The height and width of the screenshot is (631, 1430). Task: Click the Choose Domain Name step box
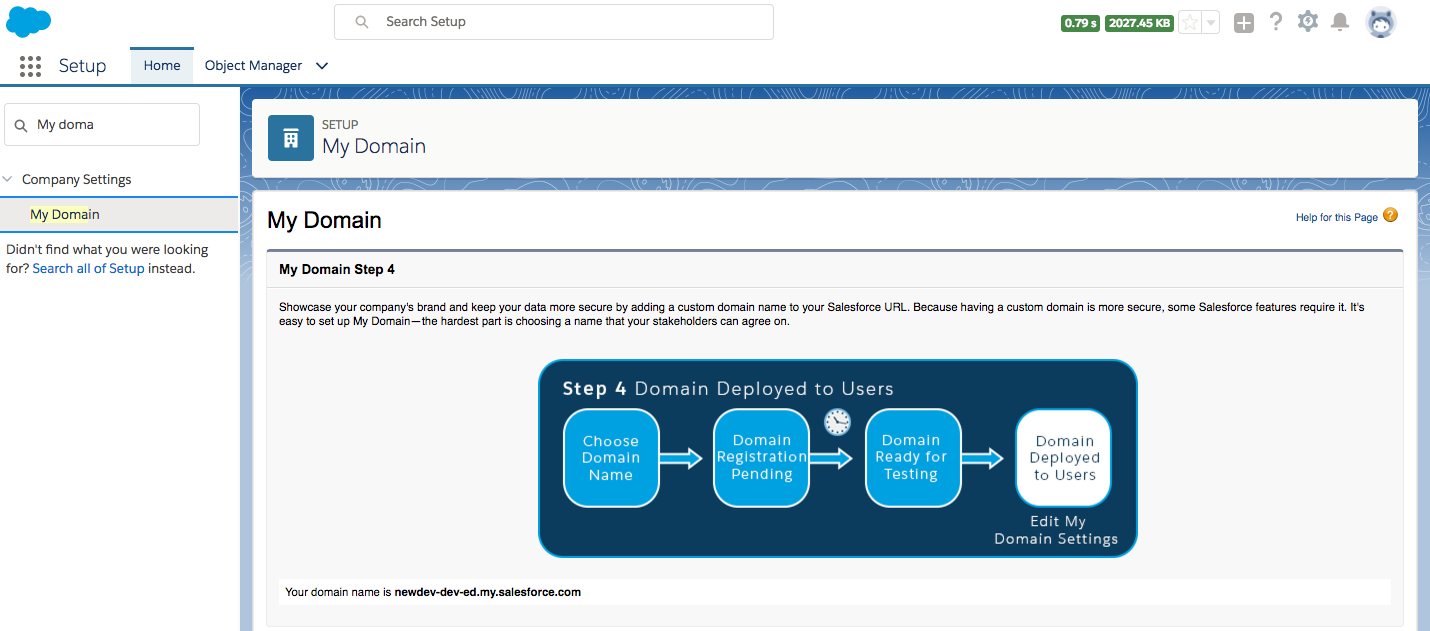[611, 458]
